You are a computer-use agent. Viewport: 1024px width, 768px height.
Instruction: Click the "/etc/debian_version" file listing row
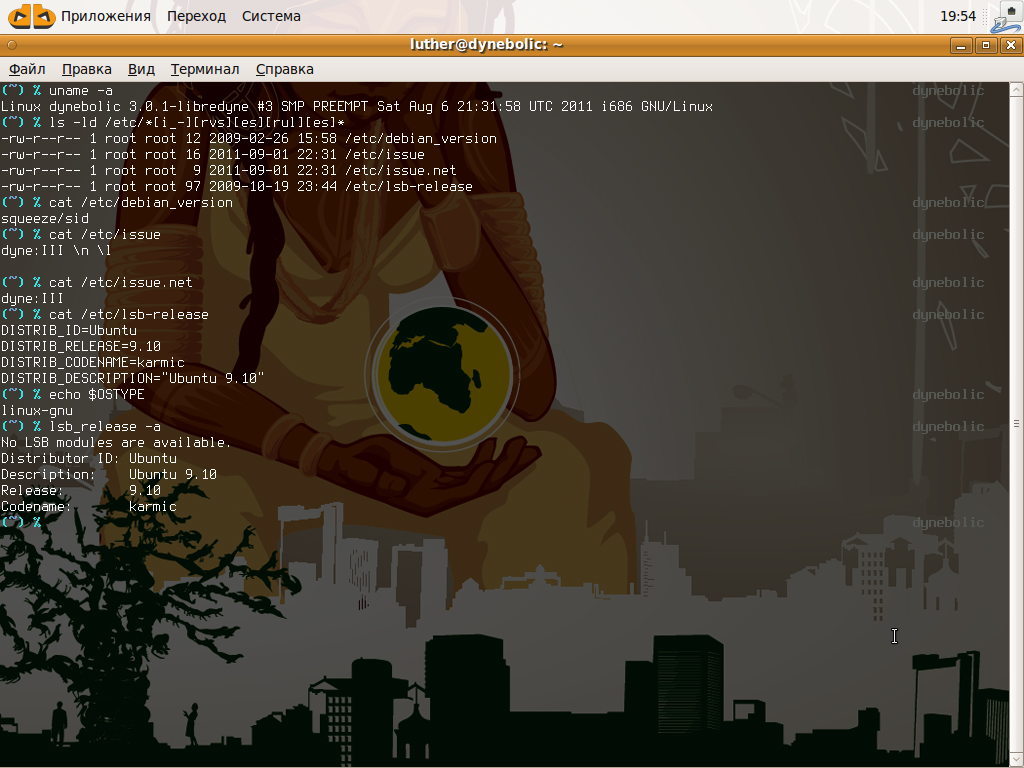[249, 138]
